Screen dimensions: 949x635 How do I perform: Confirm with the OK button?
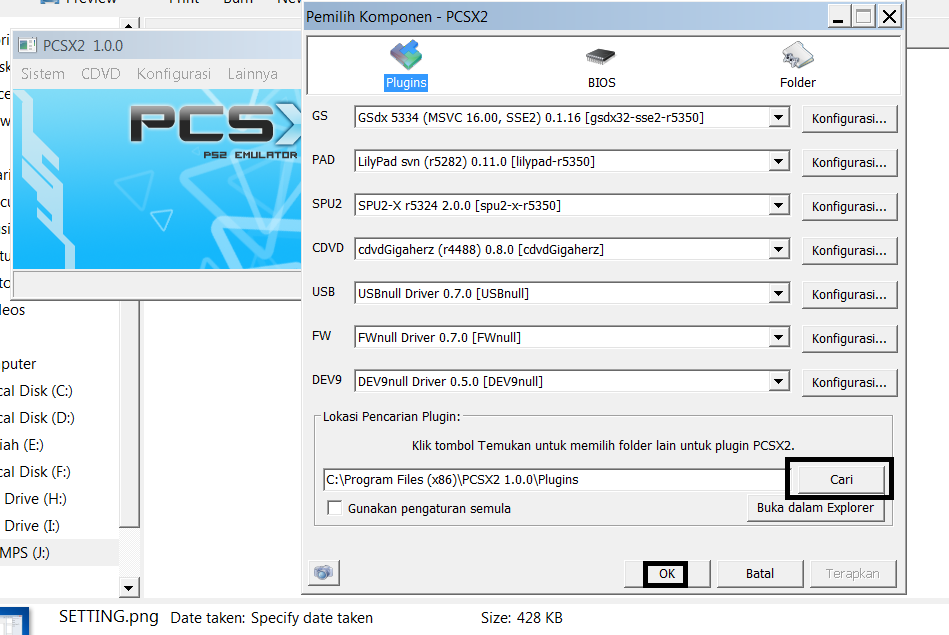[667, 573]
